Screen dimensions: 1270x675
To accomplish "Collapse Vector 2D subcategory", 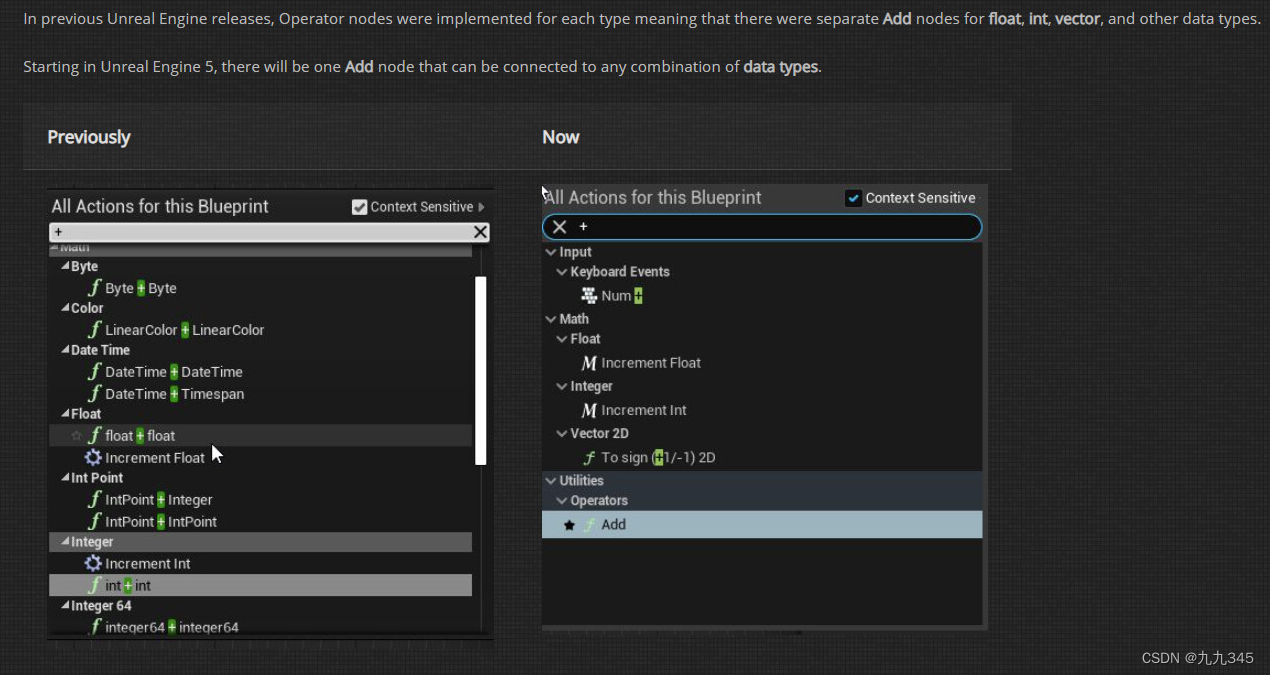I will (x=561, y=434).
